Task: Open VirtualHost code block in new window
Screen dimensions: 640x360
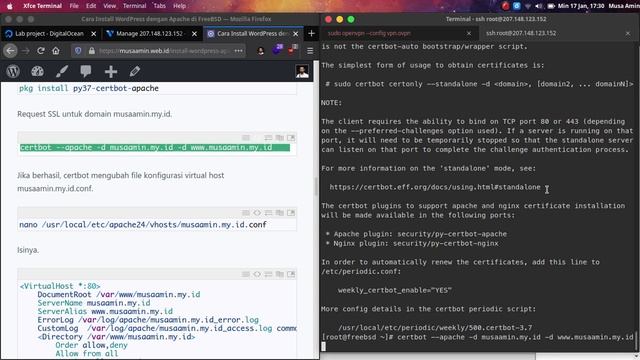Action: coord(291,274)
